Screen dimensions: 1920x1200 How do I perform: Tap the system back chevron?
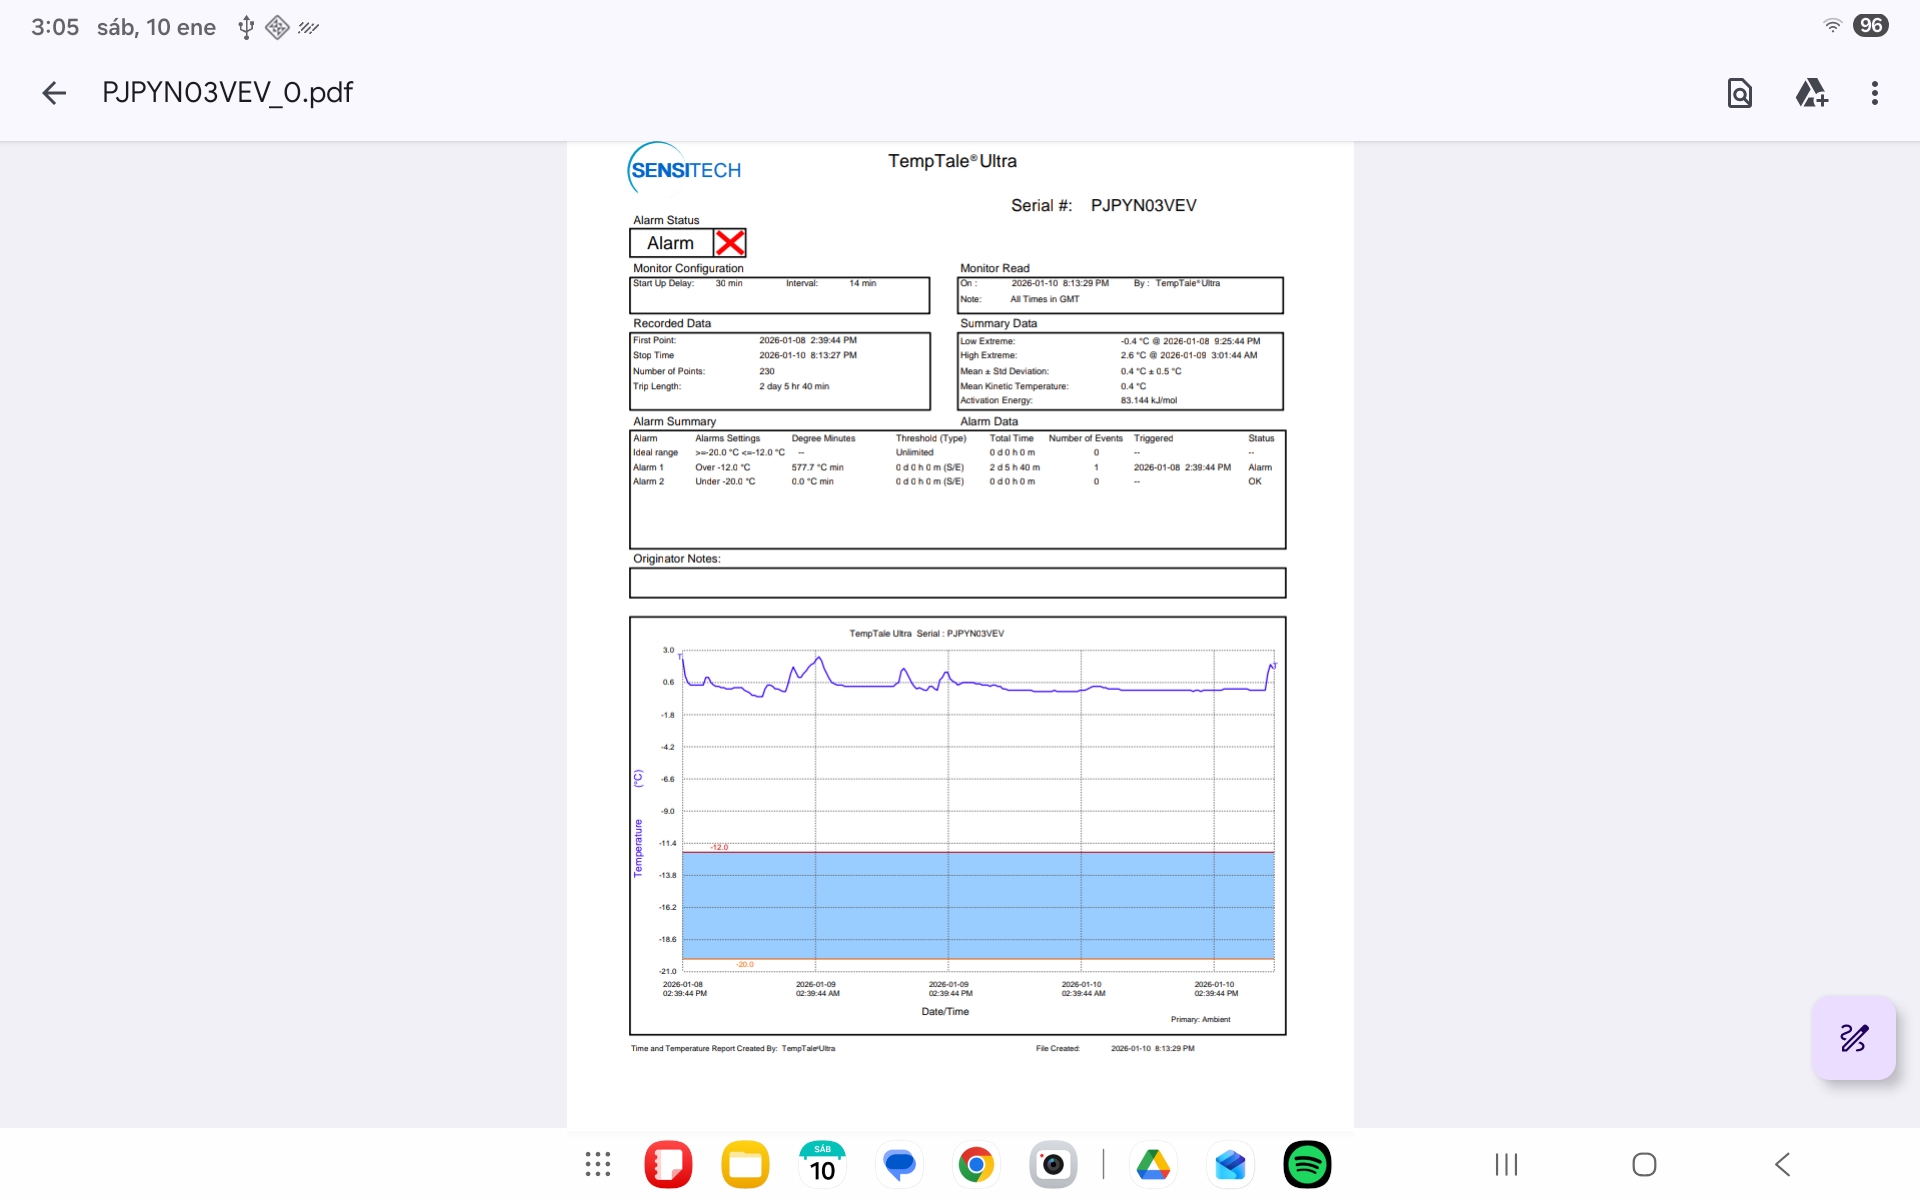pyautogui.click(x=1782, y=1164)
